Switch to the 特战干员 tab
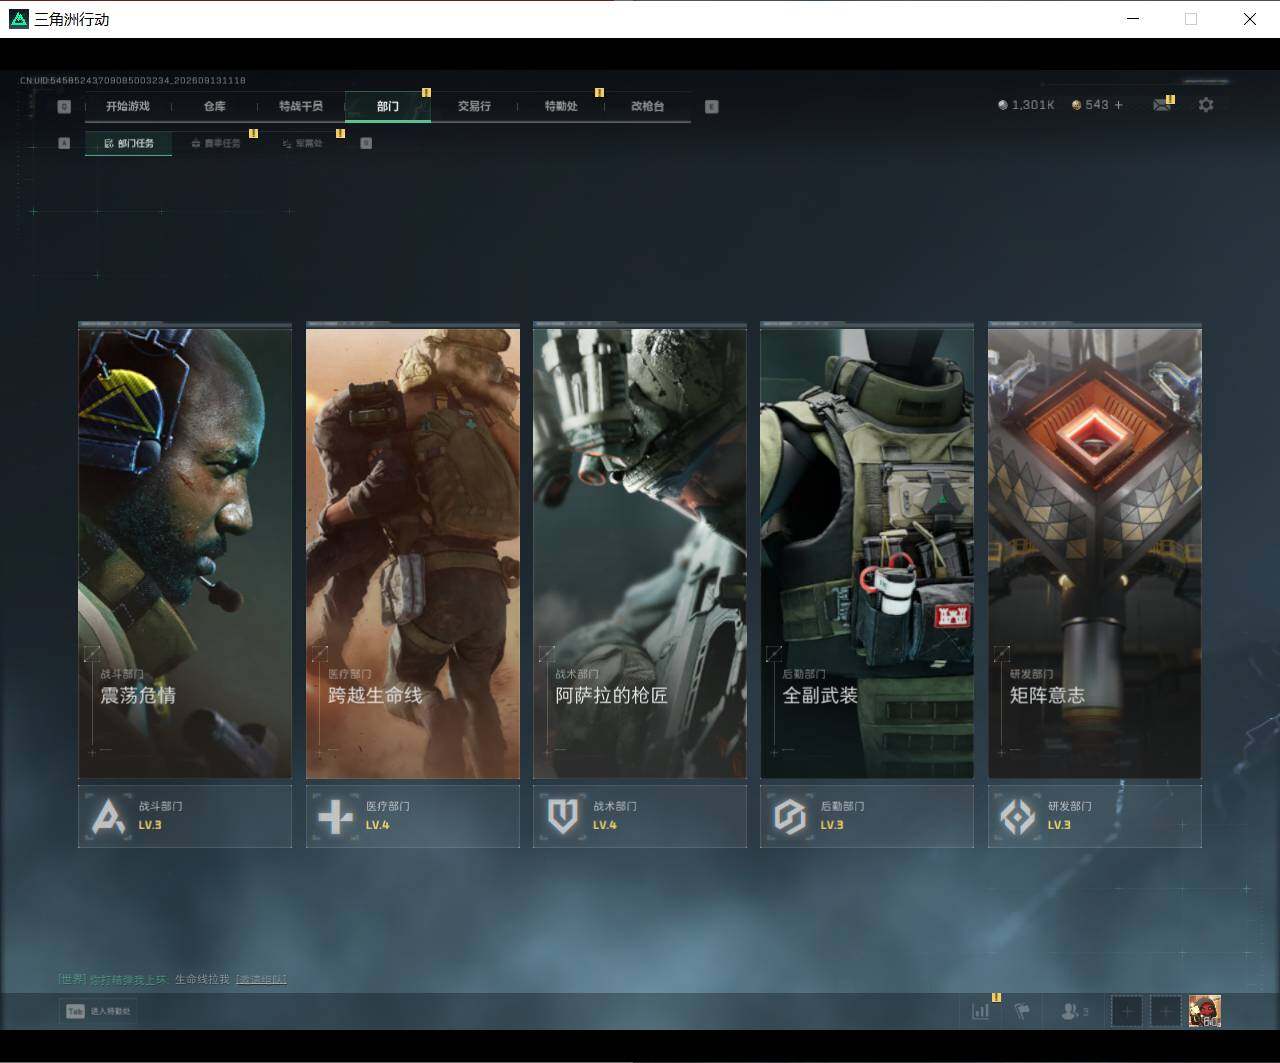Image resolution: width=1280 pixels, height=1063 pixels. coord(301,106)
